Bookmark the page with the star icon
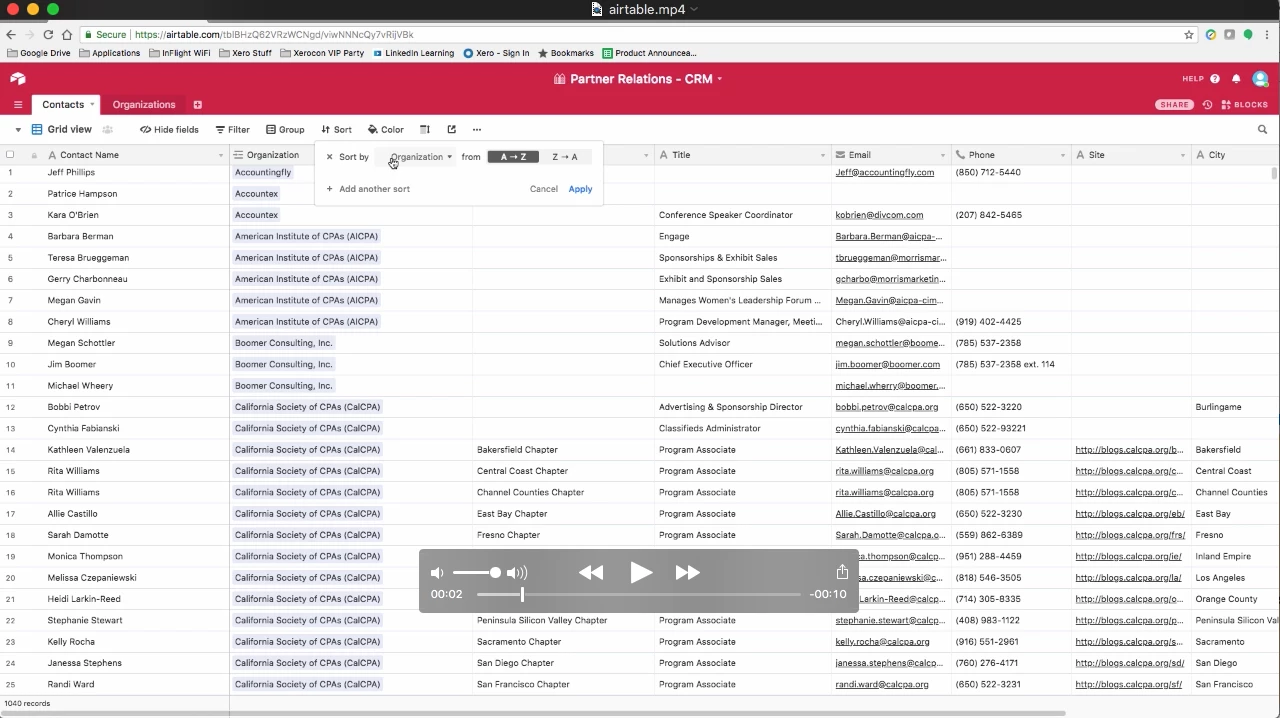The image size is (1280, 718). point(1189,34)
